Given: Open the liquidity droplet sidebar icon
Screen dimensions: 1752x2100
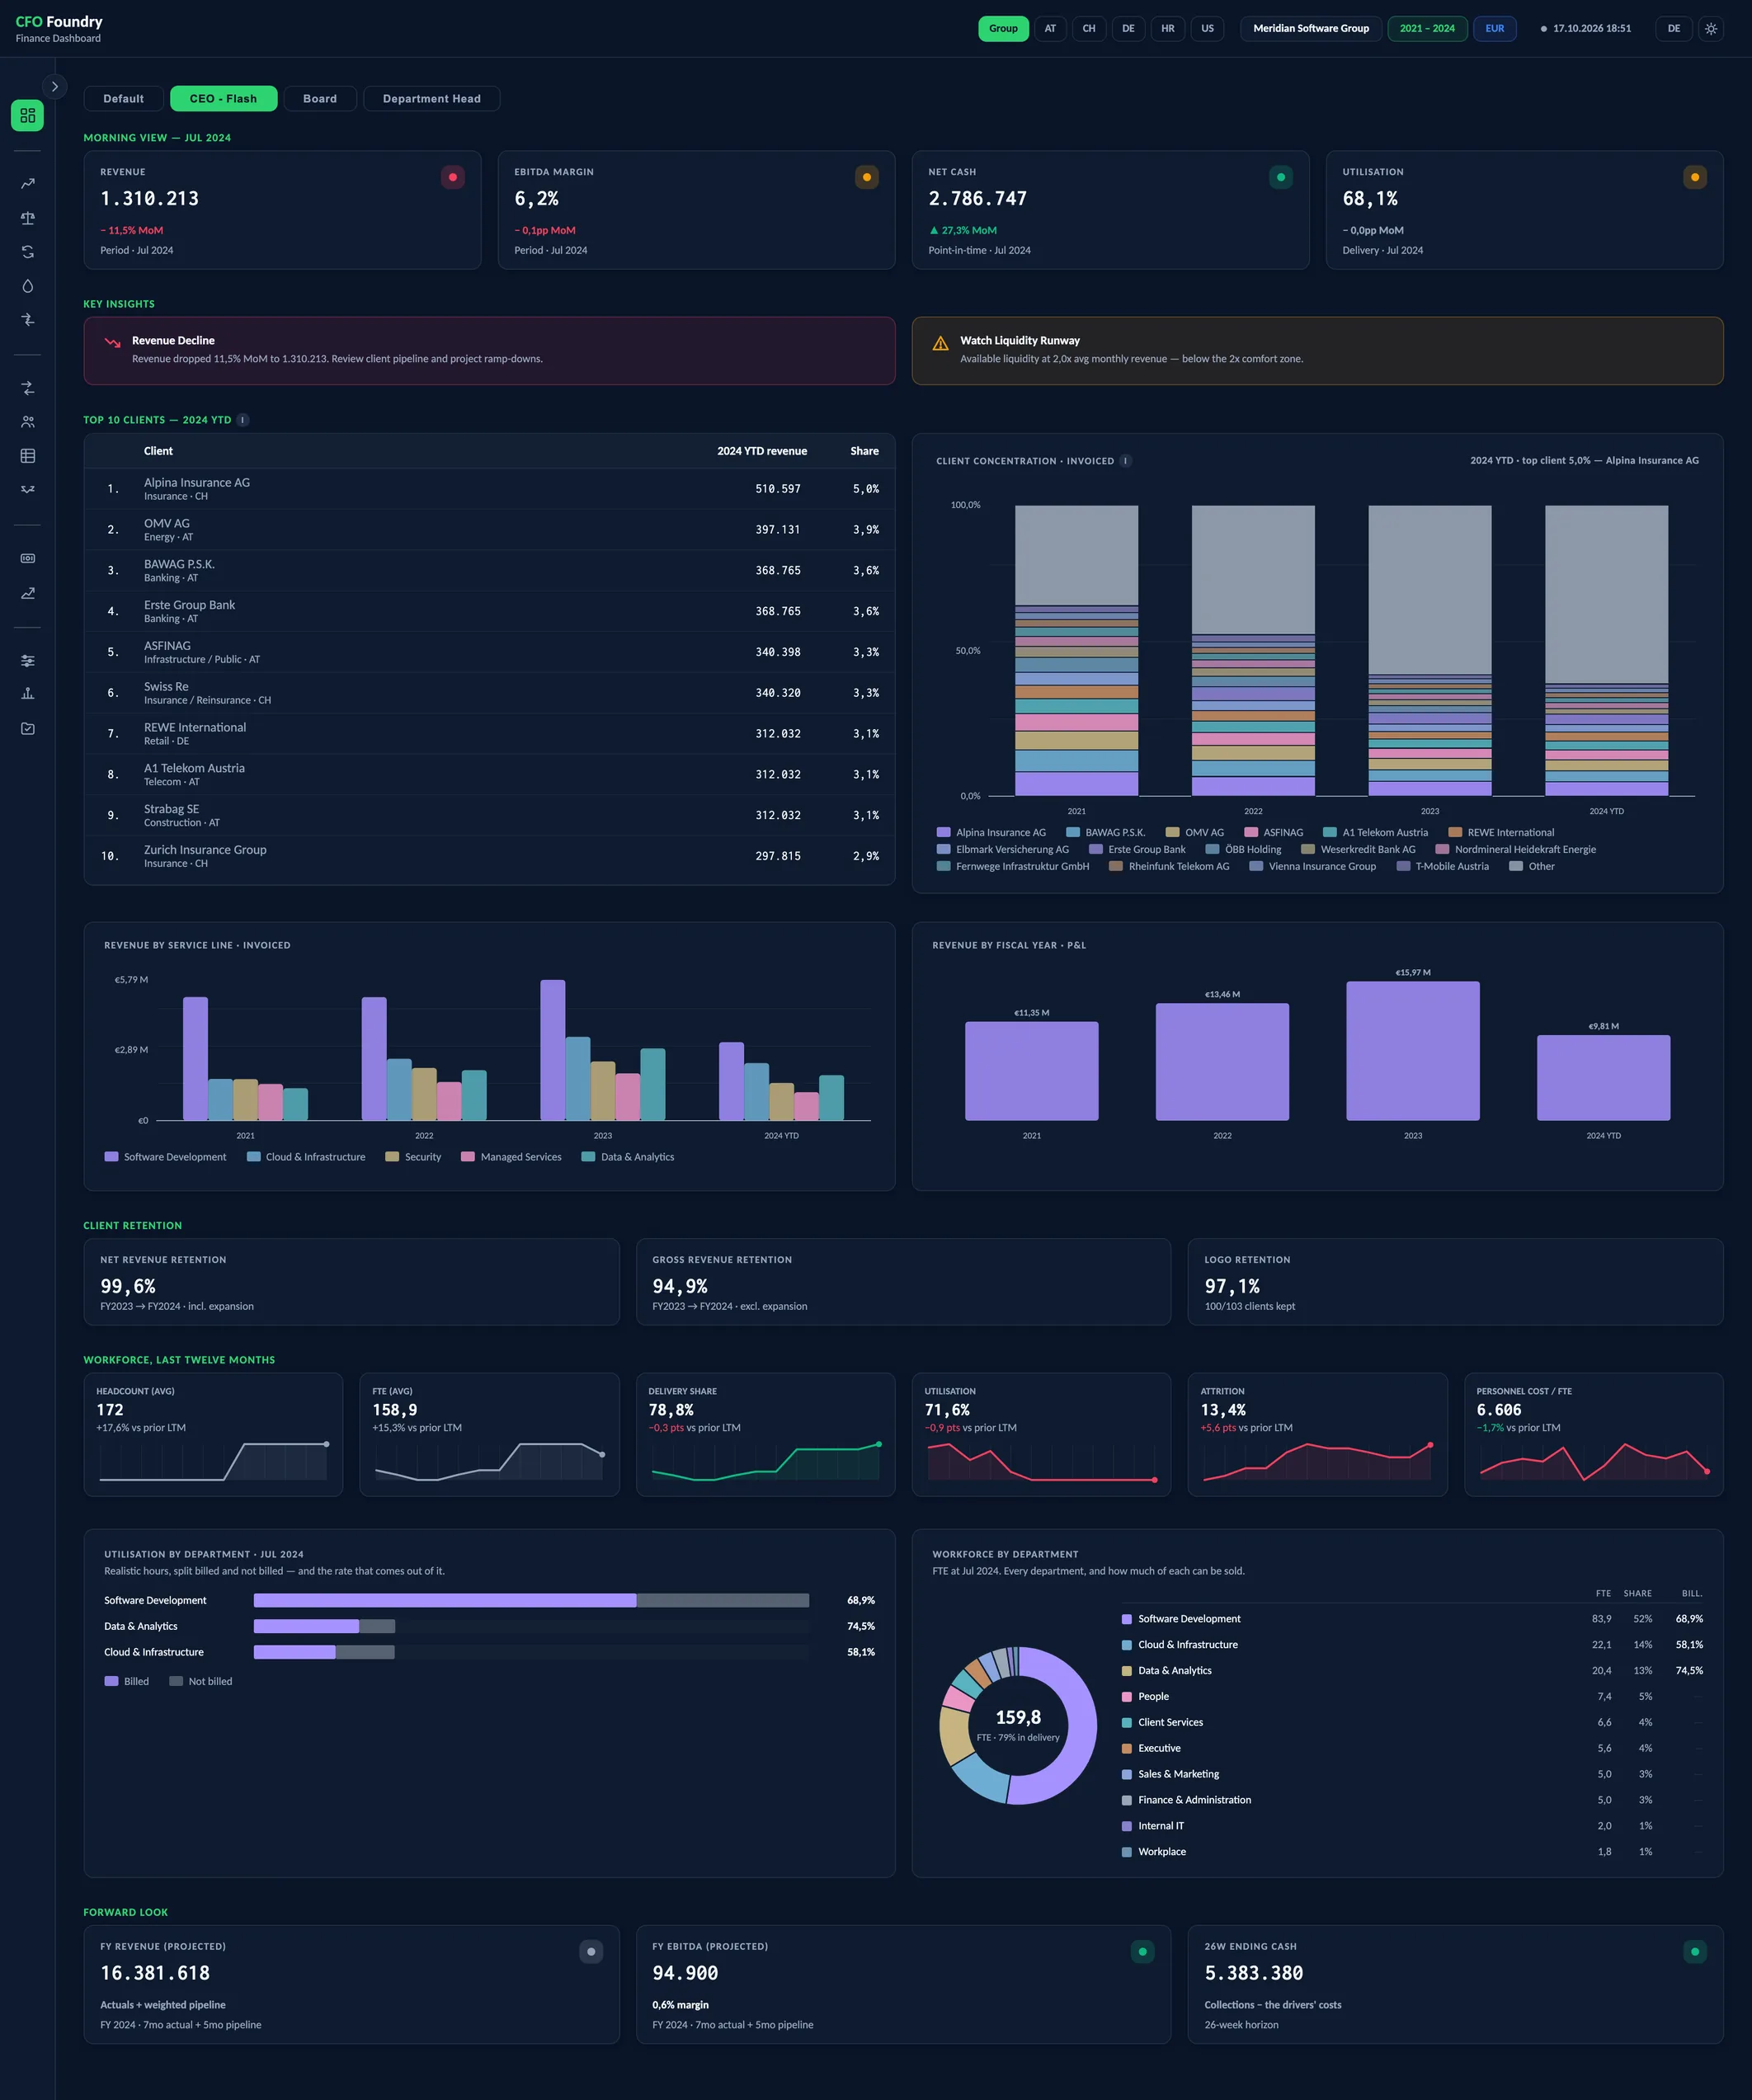Looking at the screenshot, I should (x=27, y=285).
